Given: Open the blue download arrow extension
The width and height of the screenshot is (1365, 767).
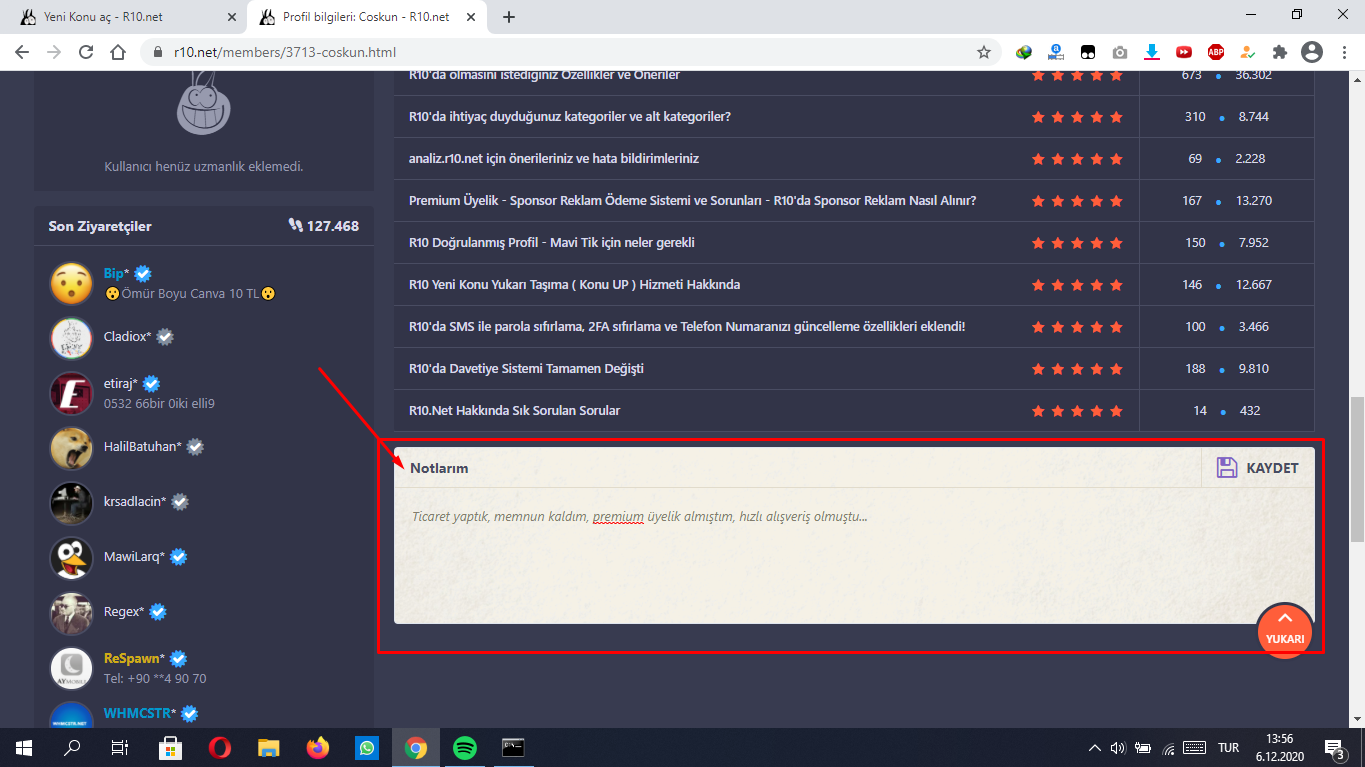Looking at the screenshot, I should click(x=1152, y=52).
